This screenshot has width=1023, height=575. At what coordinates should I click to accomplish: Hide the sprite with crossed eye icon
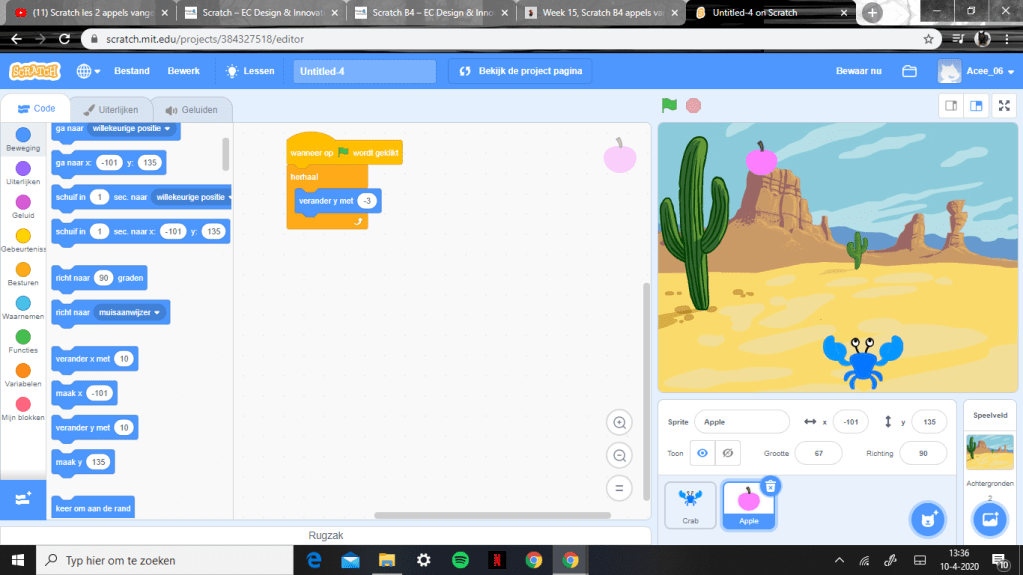[x=728, y=453]
